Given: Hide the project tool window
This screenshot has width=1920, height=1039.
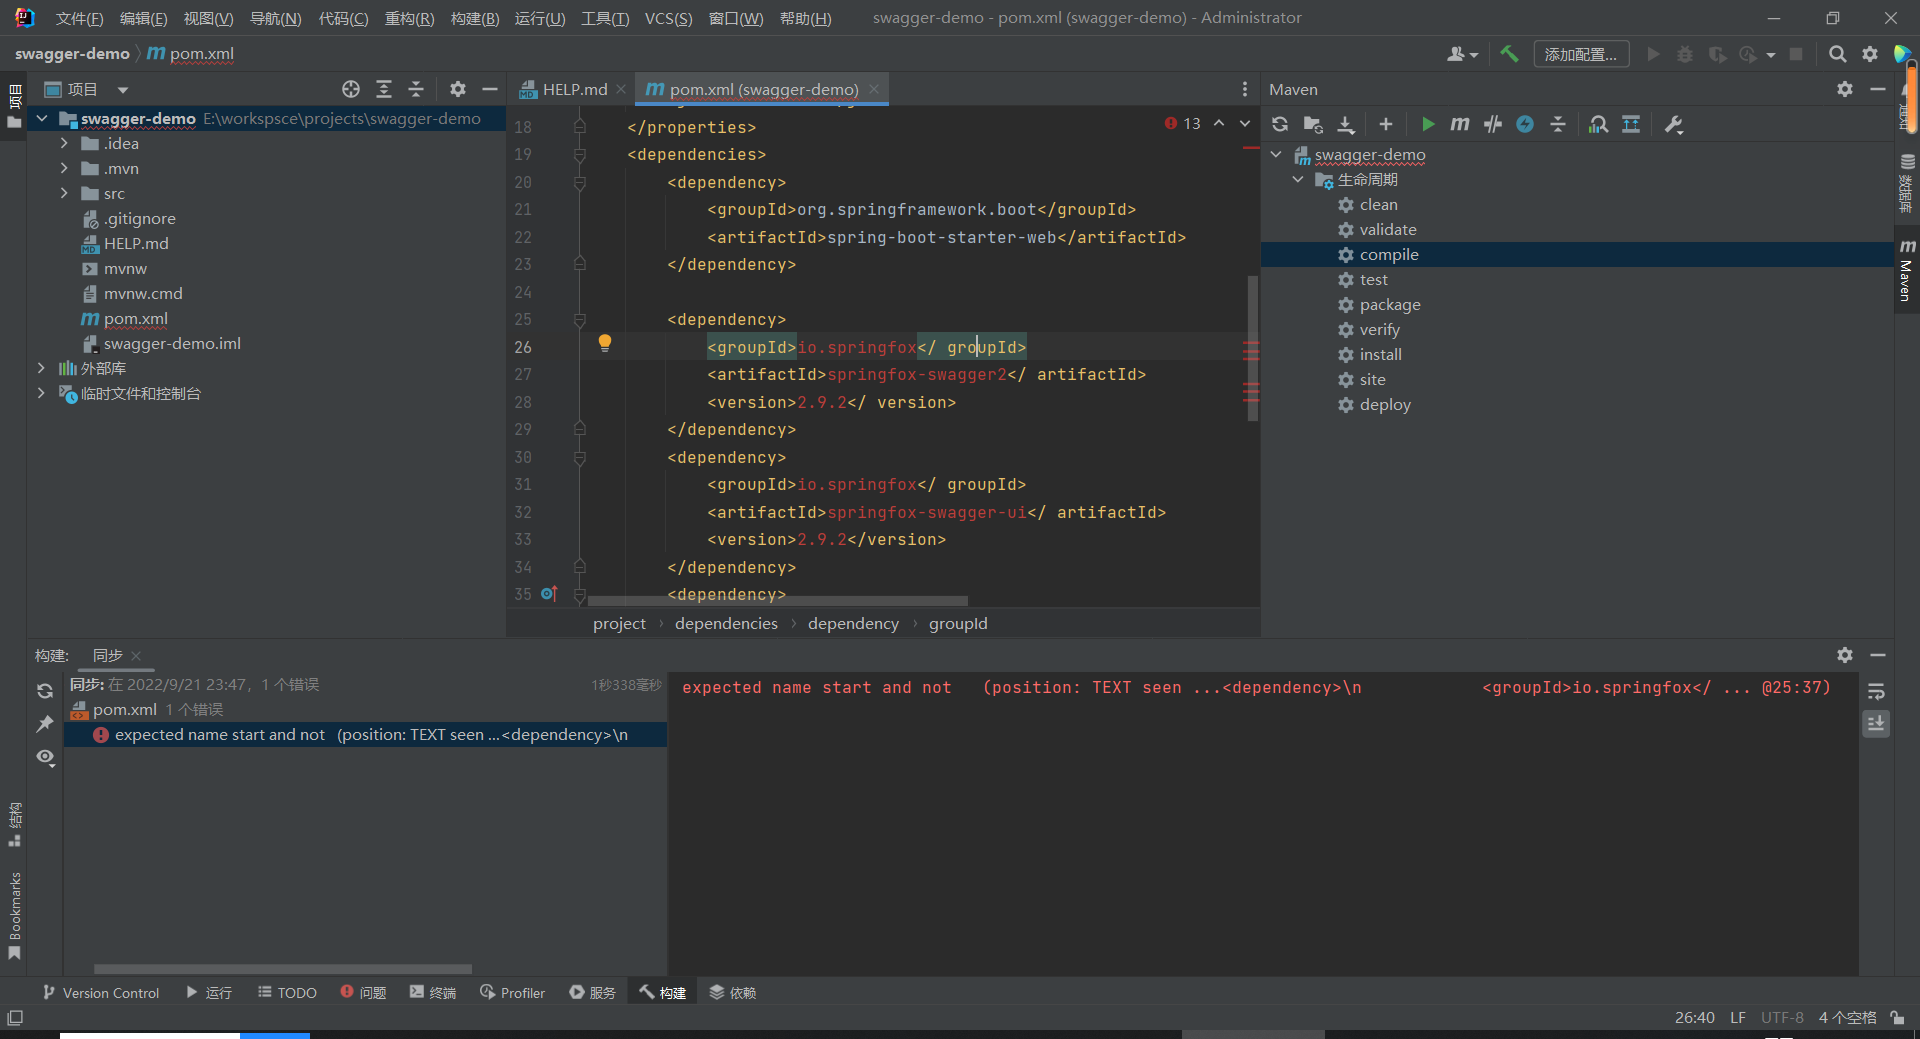Looking at the screenshot, I should [490, 89].
